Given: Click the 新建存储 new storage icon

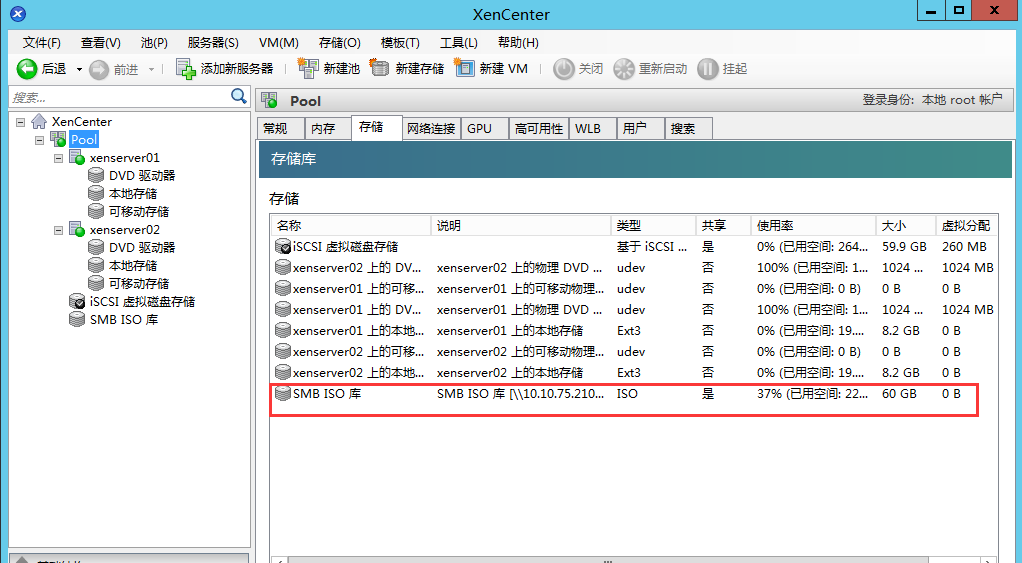Looking at the screenshot, I should (x=379, y=68).
